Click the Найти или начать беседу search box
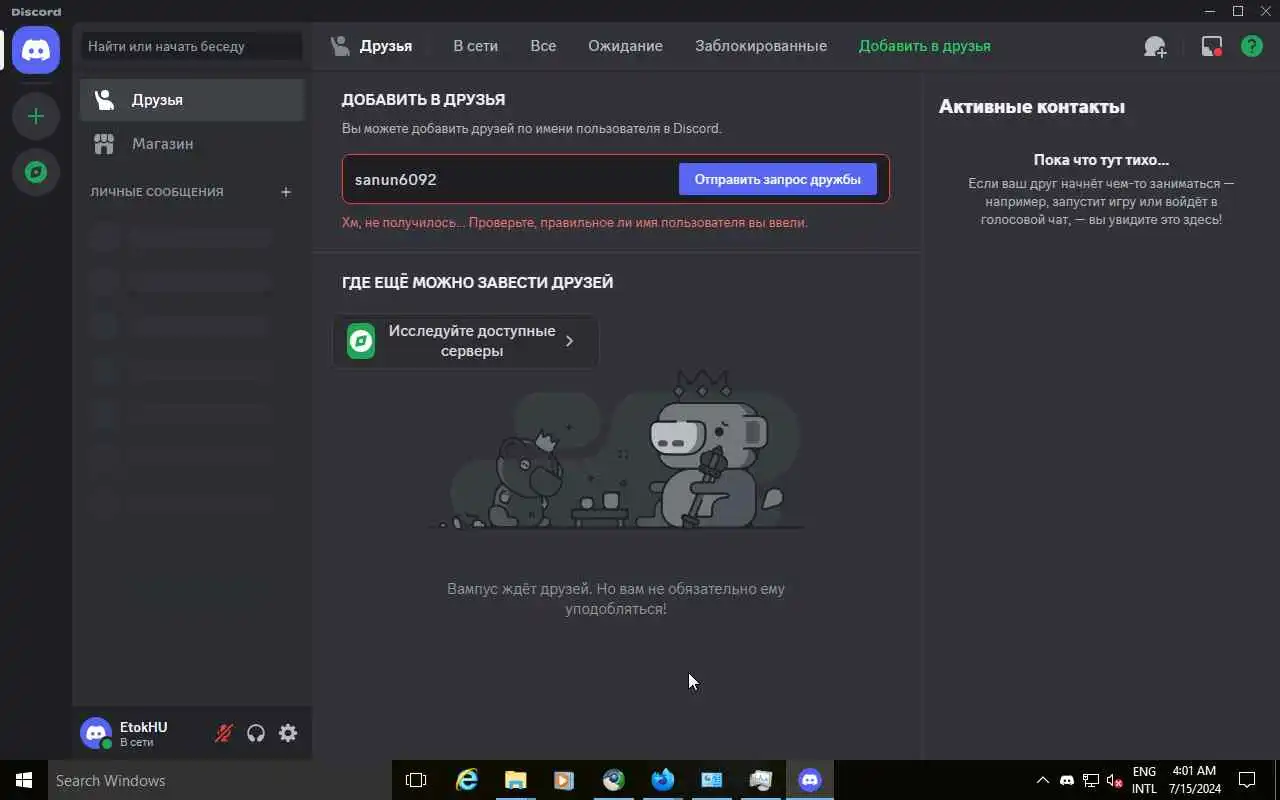The image size is (1280, 800). [192, 46]
